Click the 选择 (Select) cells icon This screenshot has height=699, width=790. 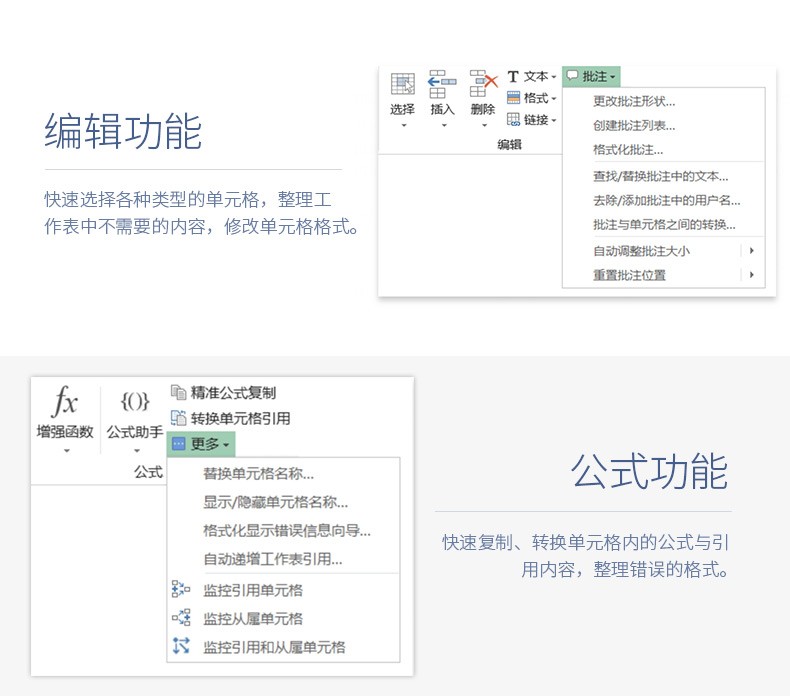pos(403,84)
